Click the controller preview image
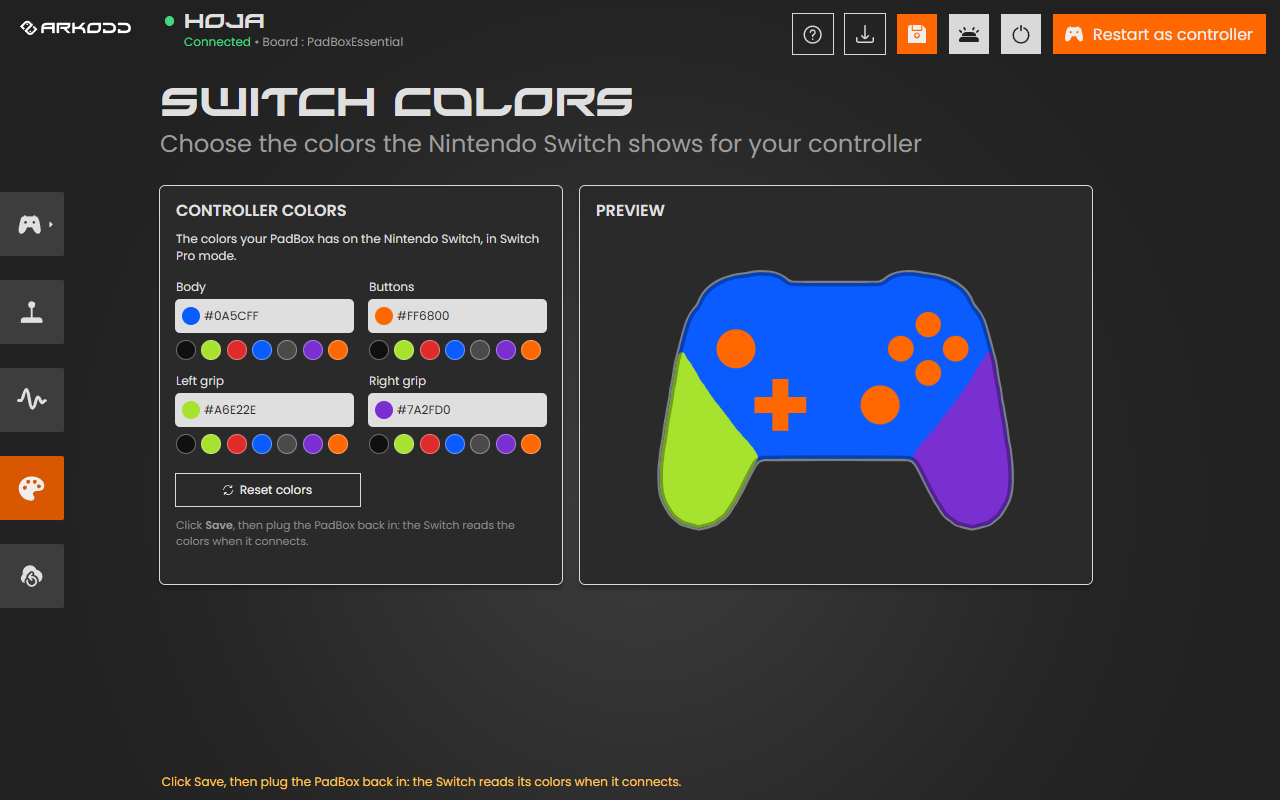The height and width of the screenshot is (800, 1280). 836,400
